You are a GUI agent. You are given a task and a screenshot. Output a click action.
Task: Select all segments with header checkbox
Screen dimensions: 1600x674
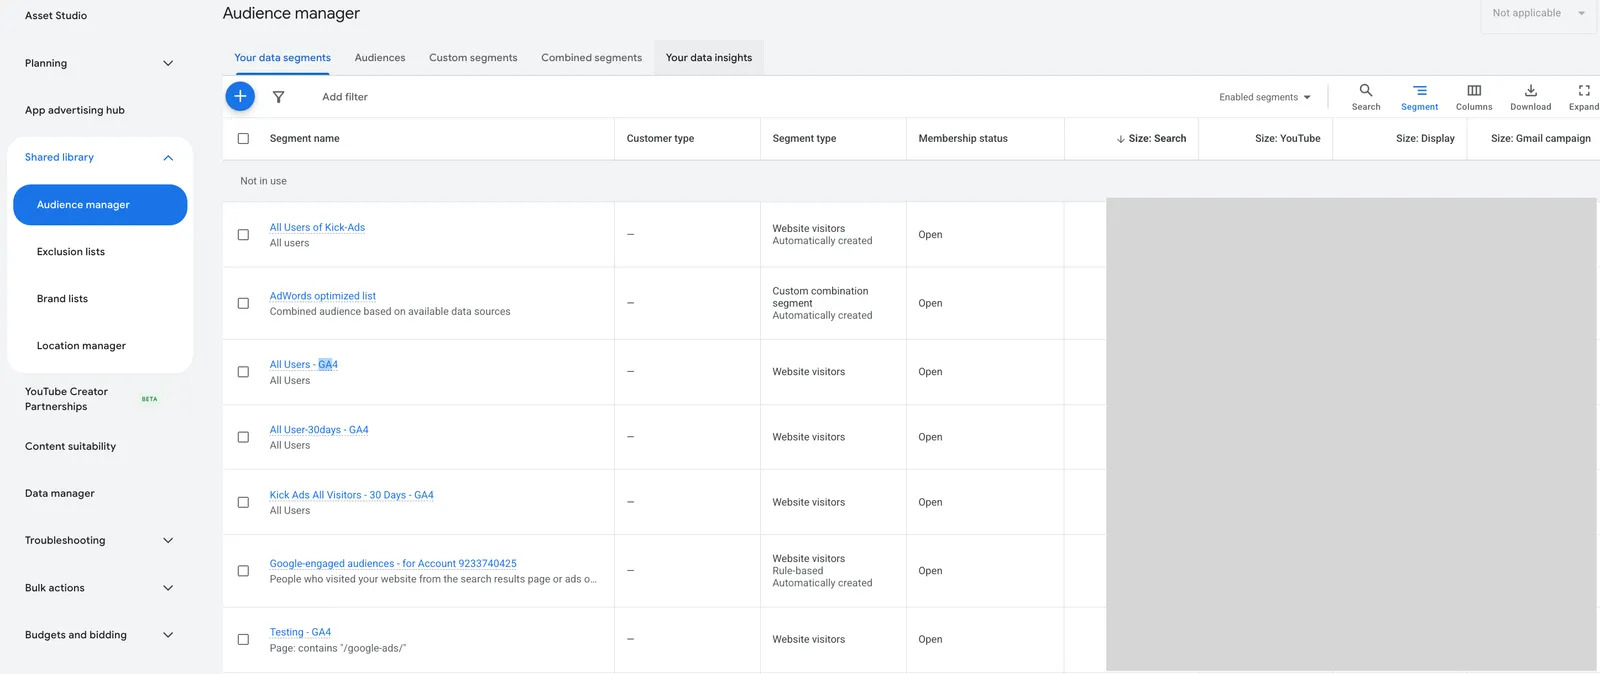[243, 139]
